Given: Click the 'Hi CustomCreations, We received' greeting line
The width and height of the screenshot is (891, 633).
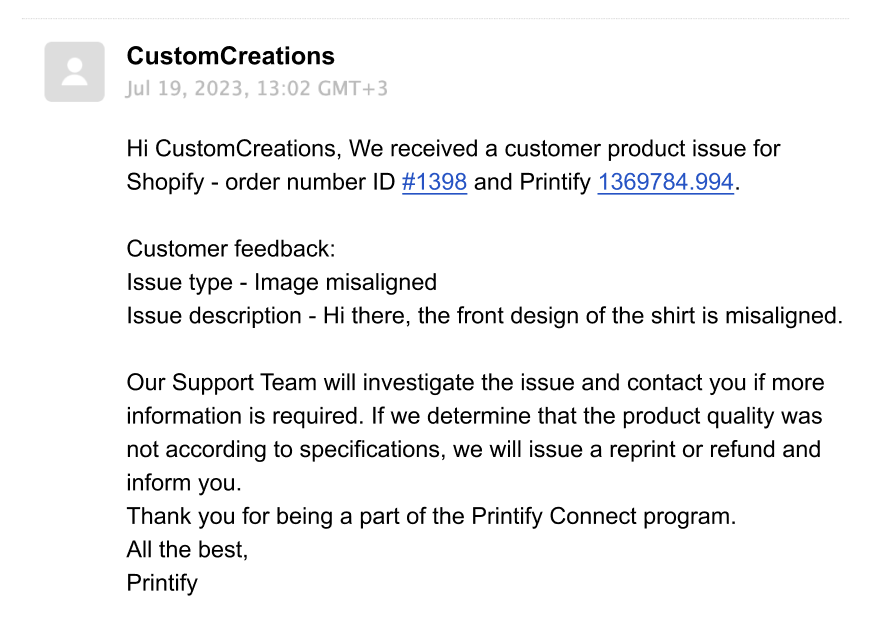Looking at the screenshot, I should click(x=453, y=149).
